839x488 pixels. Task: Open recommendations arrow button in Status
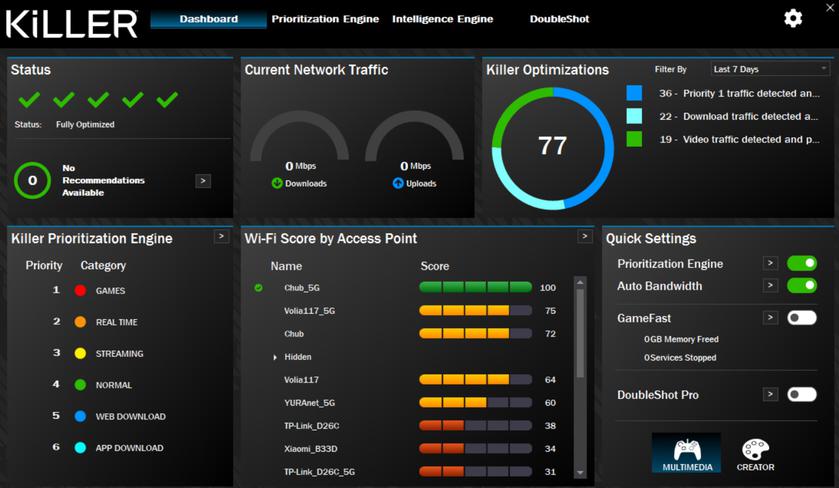click(x=203, y=181)
